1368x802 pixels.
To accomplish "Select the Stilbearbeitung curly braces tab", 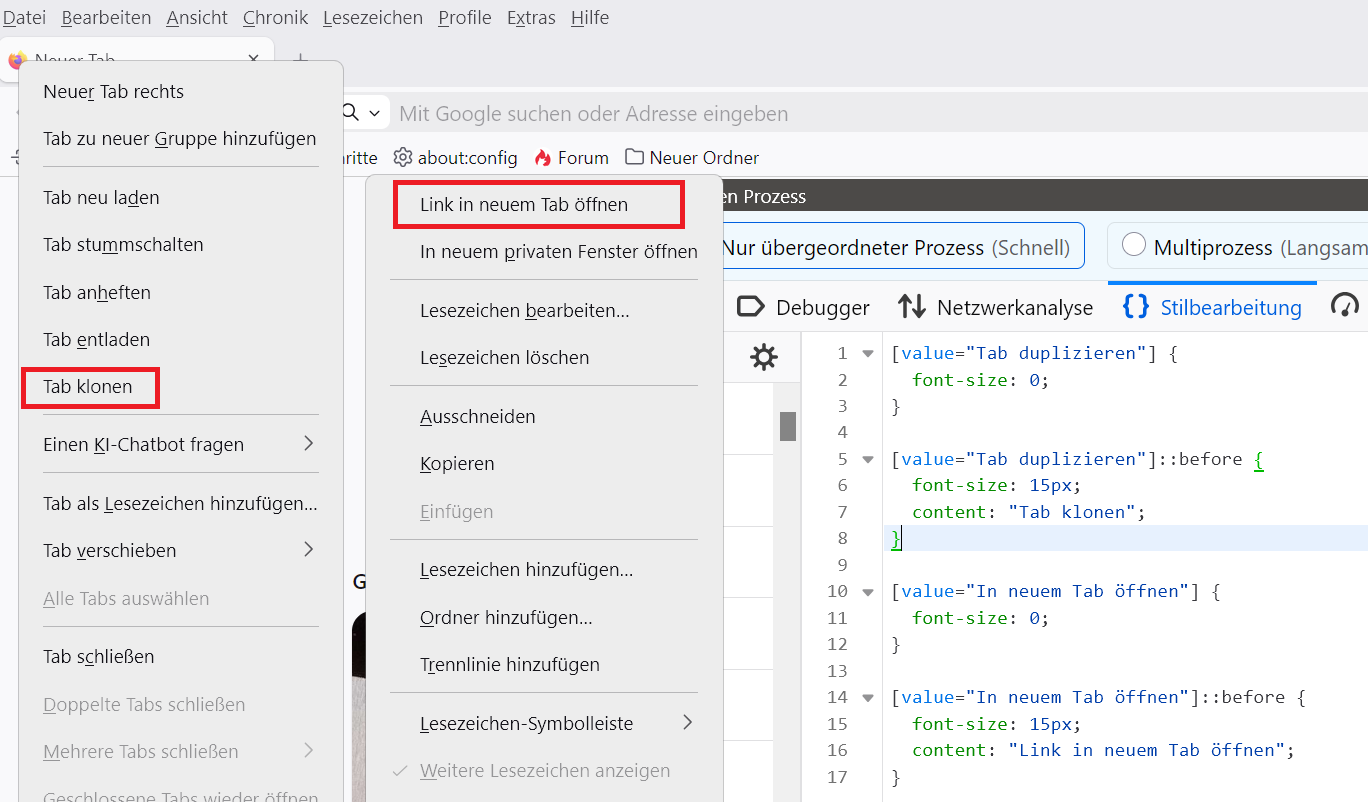I will 1212,307.
